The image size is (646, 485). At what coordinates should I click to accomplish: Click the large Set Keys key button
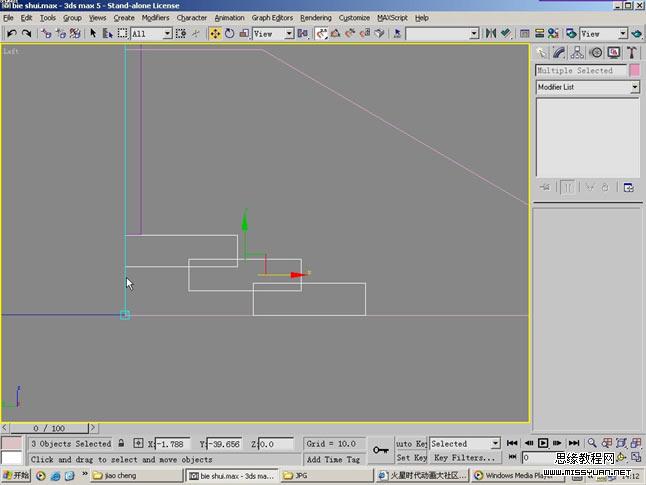[x=380, y=450]
